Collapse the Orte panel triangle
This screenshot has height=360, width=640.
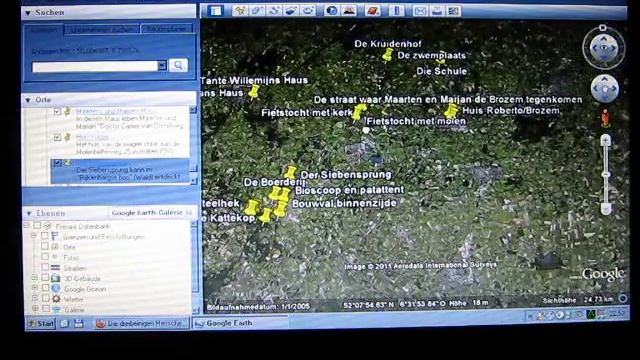click(x=28, y=100)
